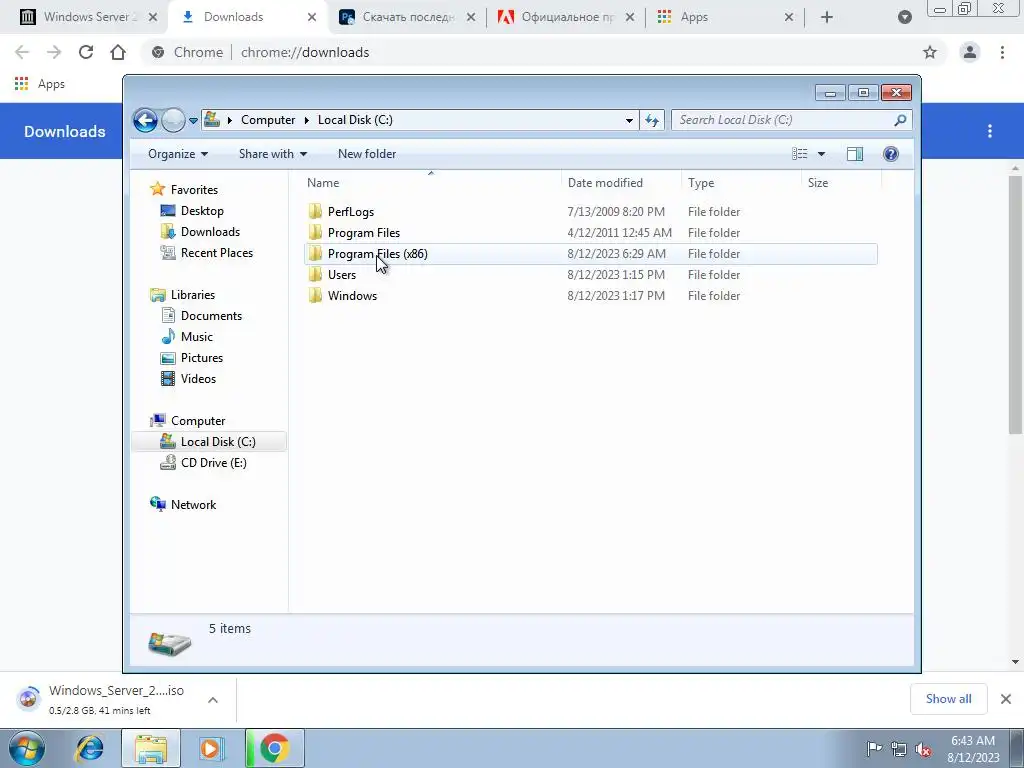
Task: Open the Documents library
Action: (211, 315)
